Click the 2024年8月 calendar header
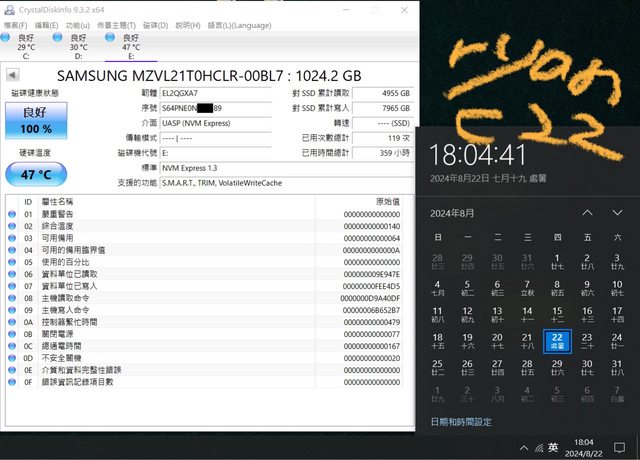Screen dimensions: 640x460 pyautogui.click(x=453, y=213)
